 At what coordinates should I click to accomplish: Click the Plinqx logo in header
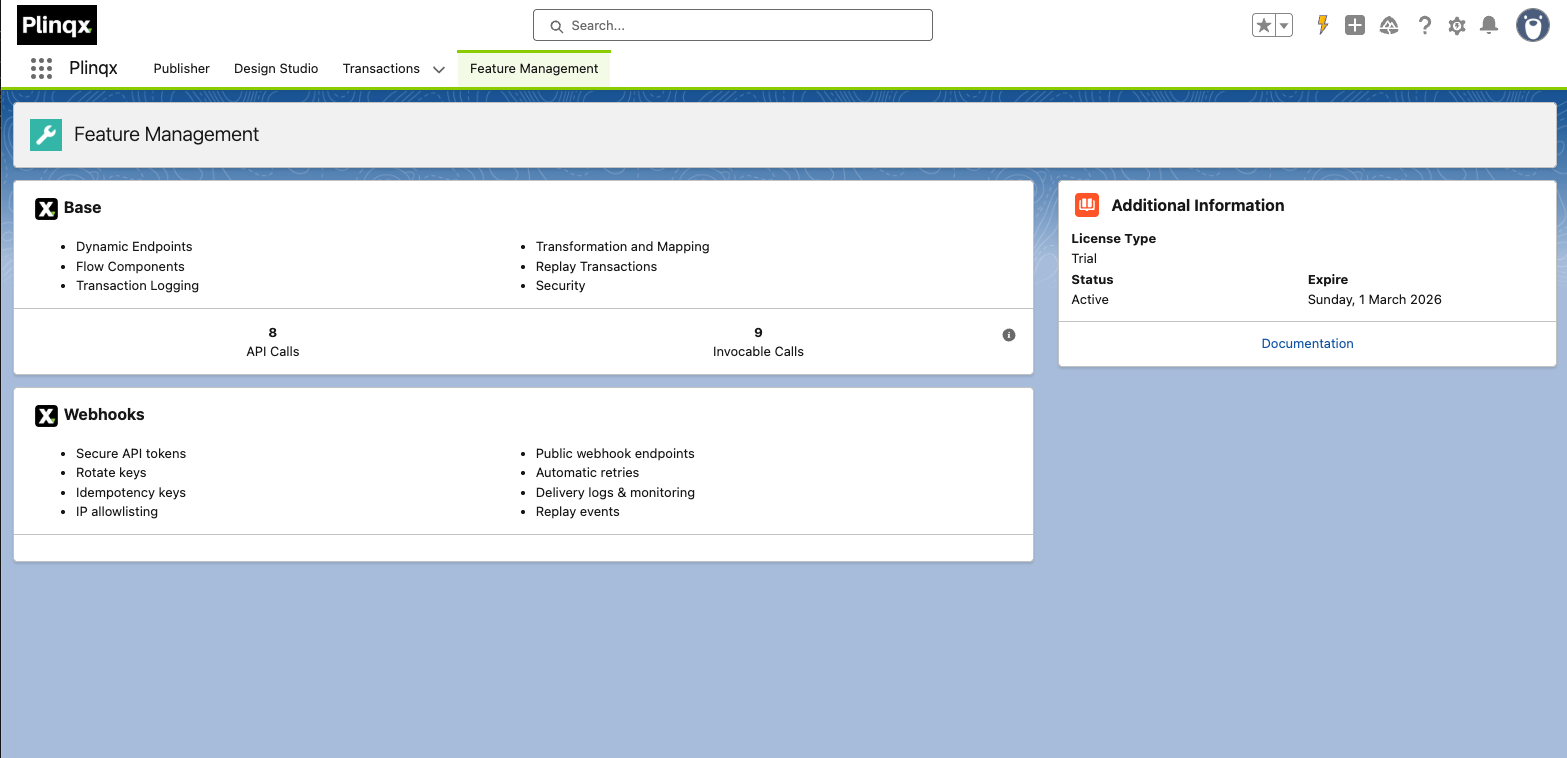pos(57,25)
